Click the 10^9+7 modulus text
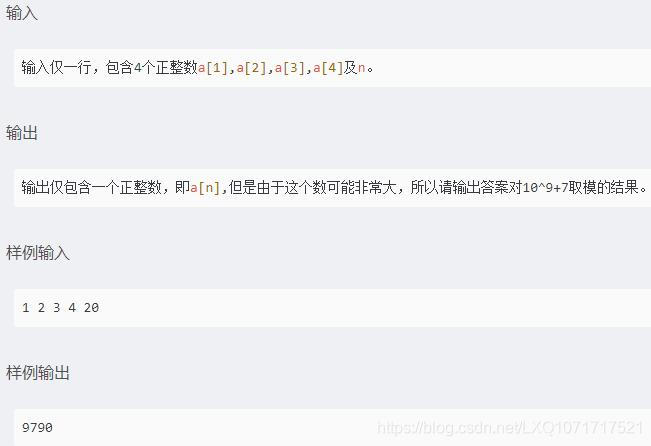 point(545,188)
